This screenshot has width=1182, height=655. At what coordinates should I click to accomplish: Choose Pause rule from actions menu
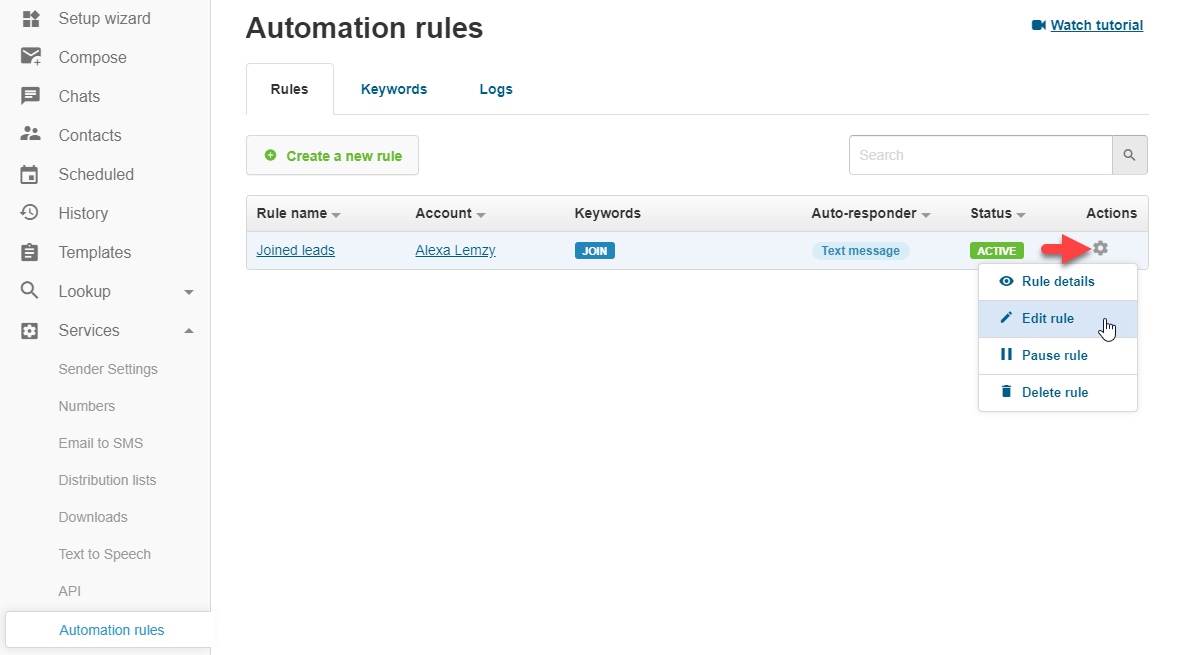point(1058,355)
